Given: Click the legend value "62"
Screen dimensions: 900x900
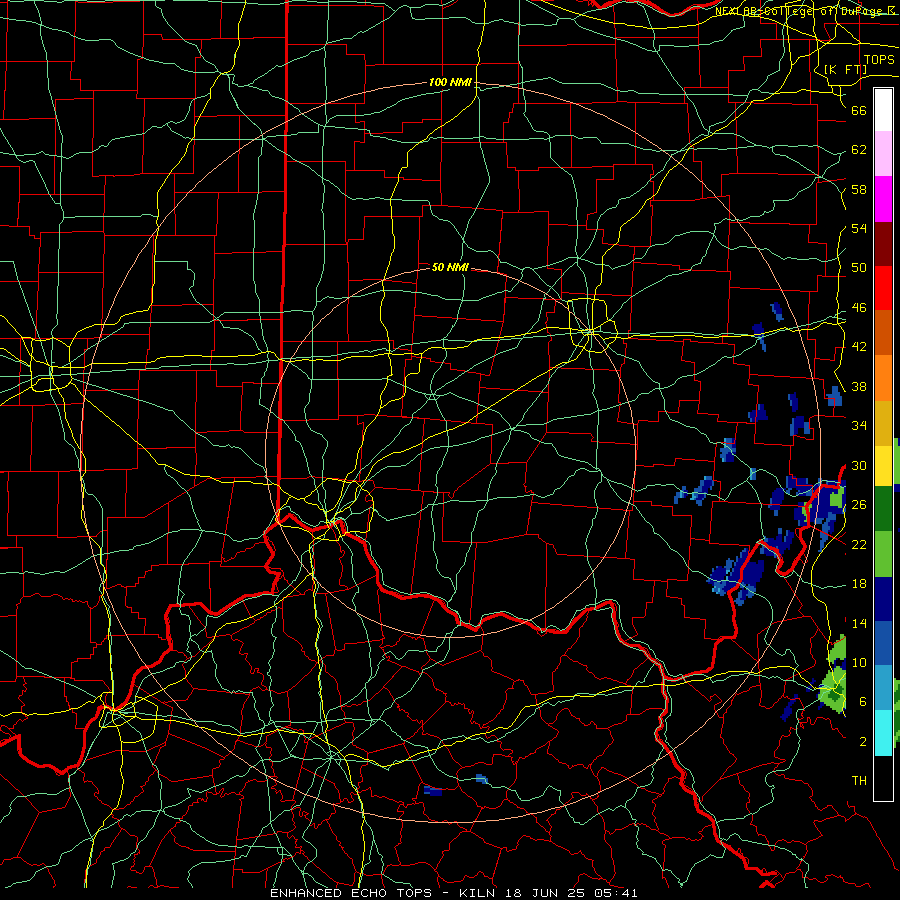Looking at the screenshot, I should [x=859, y=149].
